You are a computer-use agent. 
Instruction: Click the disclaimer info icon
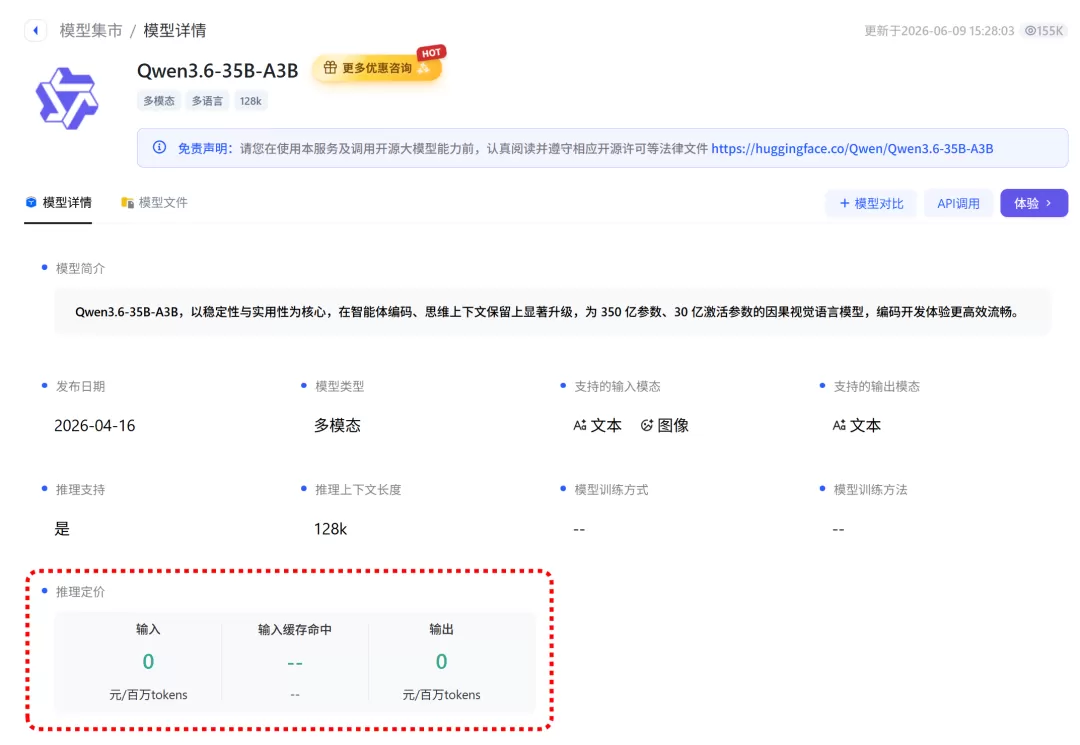point(159,147)
